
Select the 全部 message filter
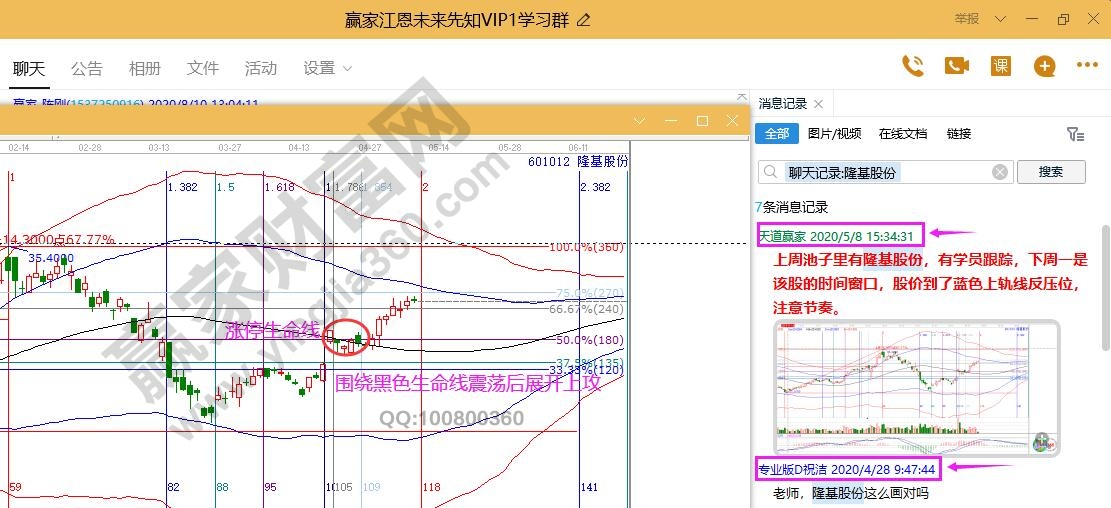click(776, 134)
